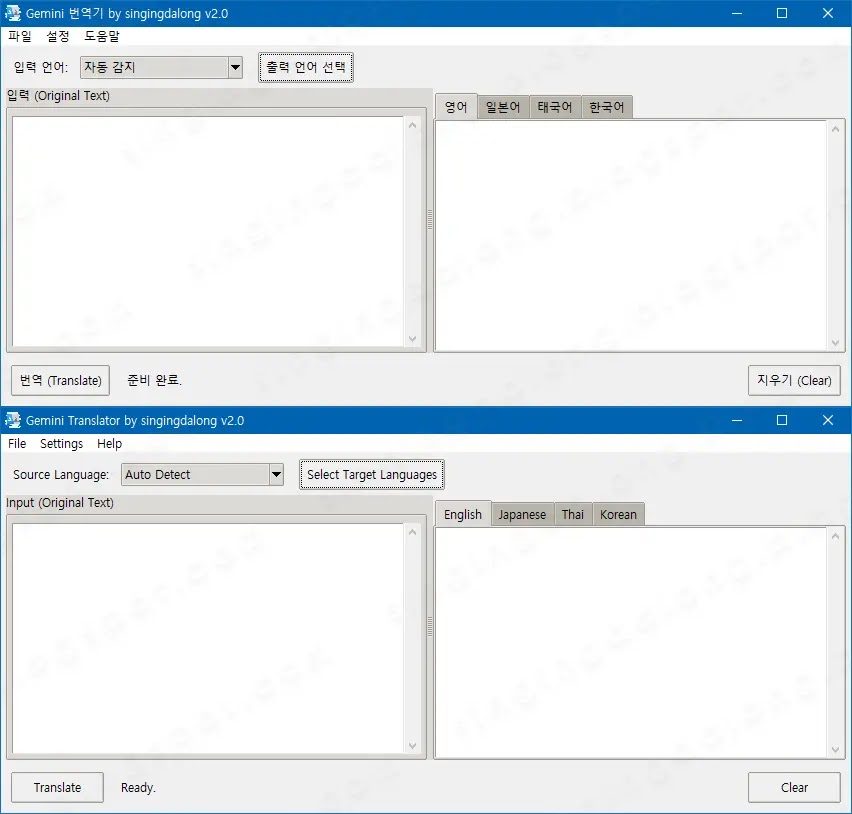Expand the 자동 감지 input language dropdown
This screenshot has height=814, width=852.
161,67
